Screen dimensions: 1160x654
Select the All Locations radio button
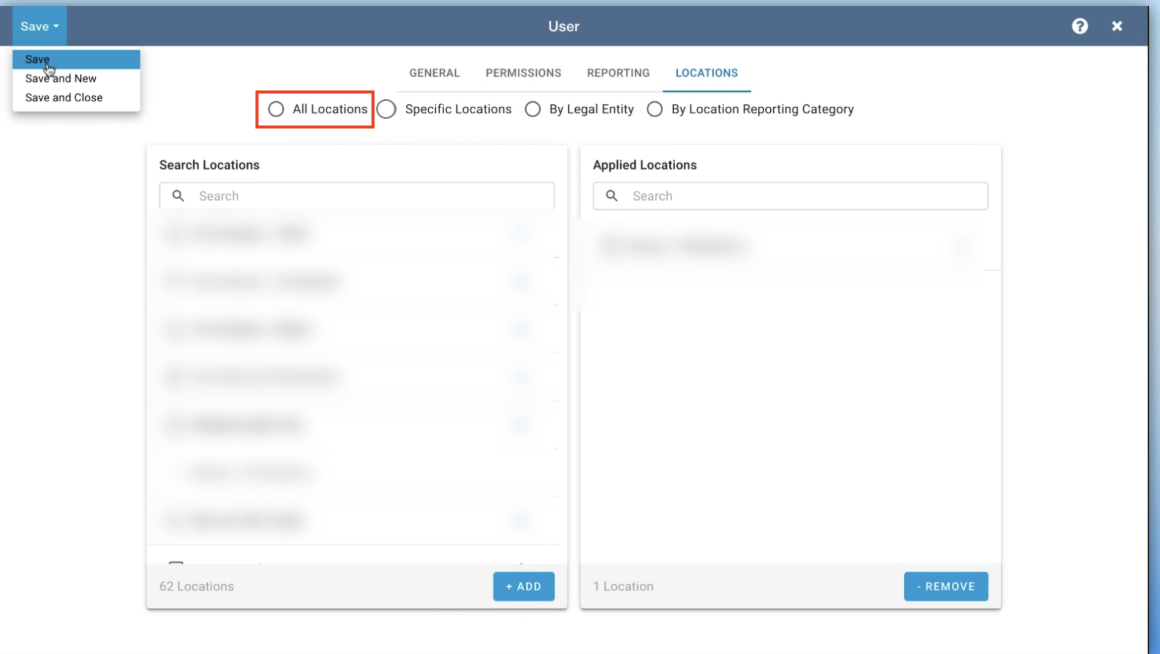[276, 109]
